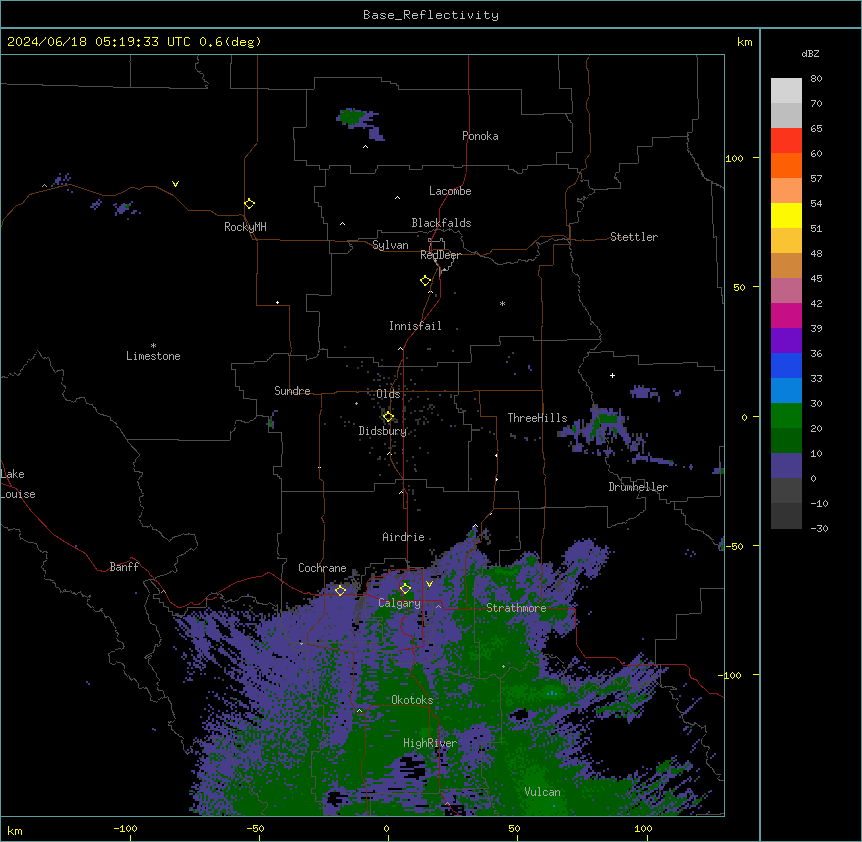862x842 pixels.
Task: Click the yellow diamond marker above Calgary
Action: [405, 589]
